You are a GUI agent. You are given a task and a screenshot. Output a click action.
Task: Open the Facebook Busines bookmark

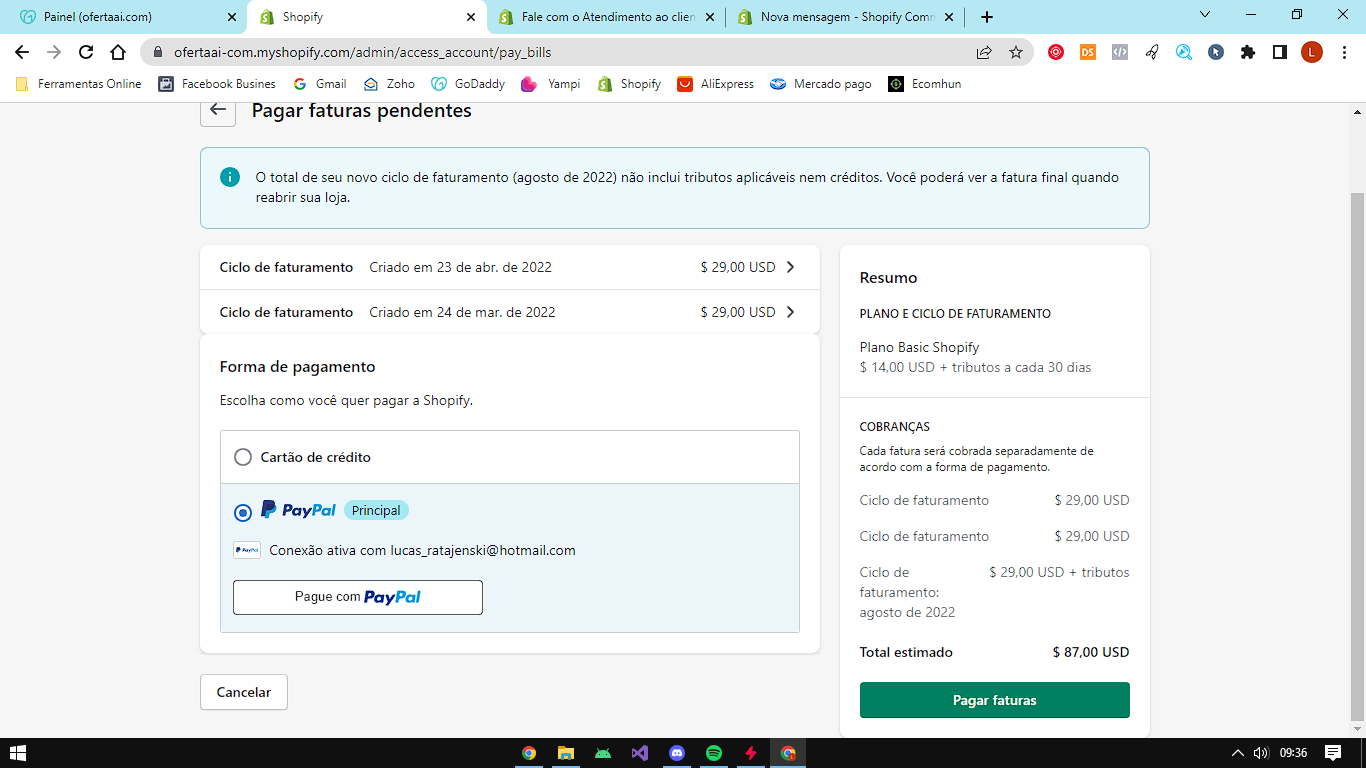(x=217, y=84)
